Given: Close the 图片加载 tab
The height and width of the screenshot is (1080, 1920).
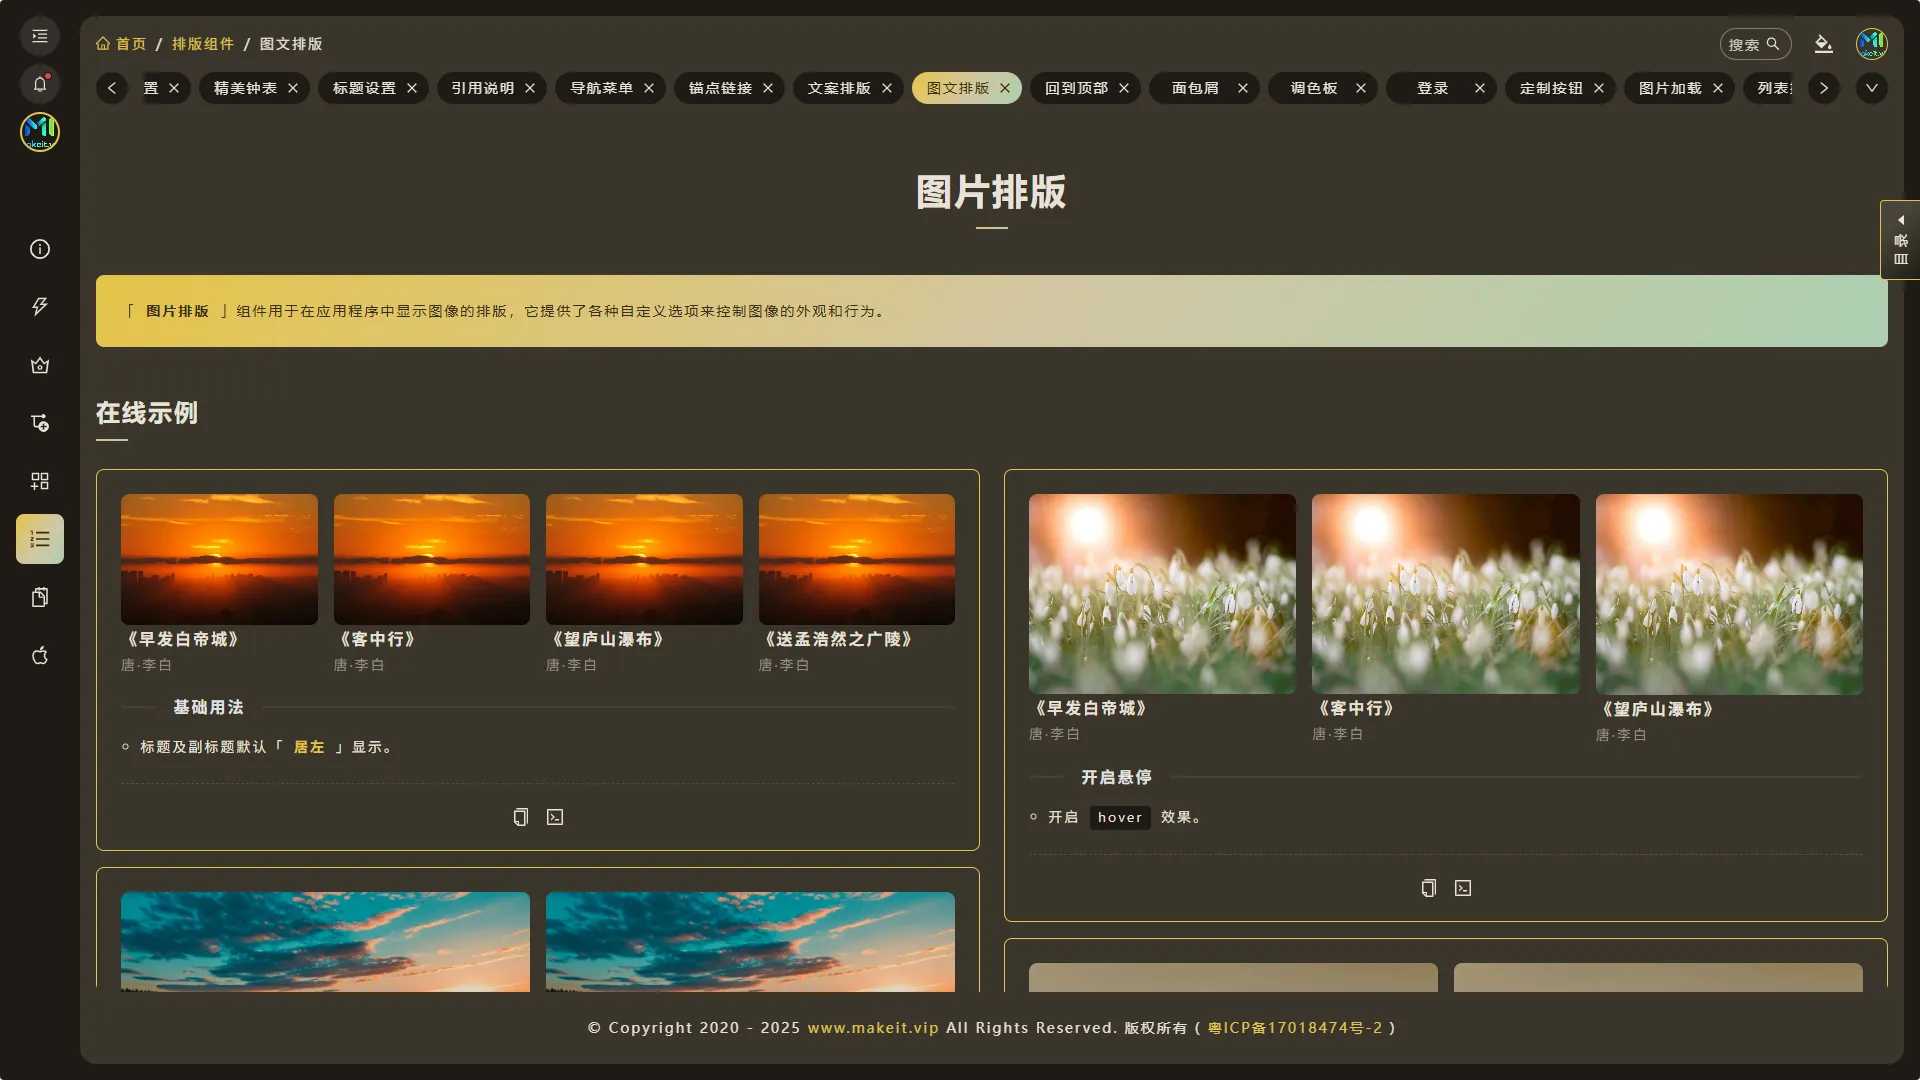Looking at the screenshot, I should pos(1718,88).
